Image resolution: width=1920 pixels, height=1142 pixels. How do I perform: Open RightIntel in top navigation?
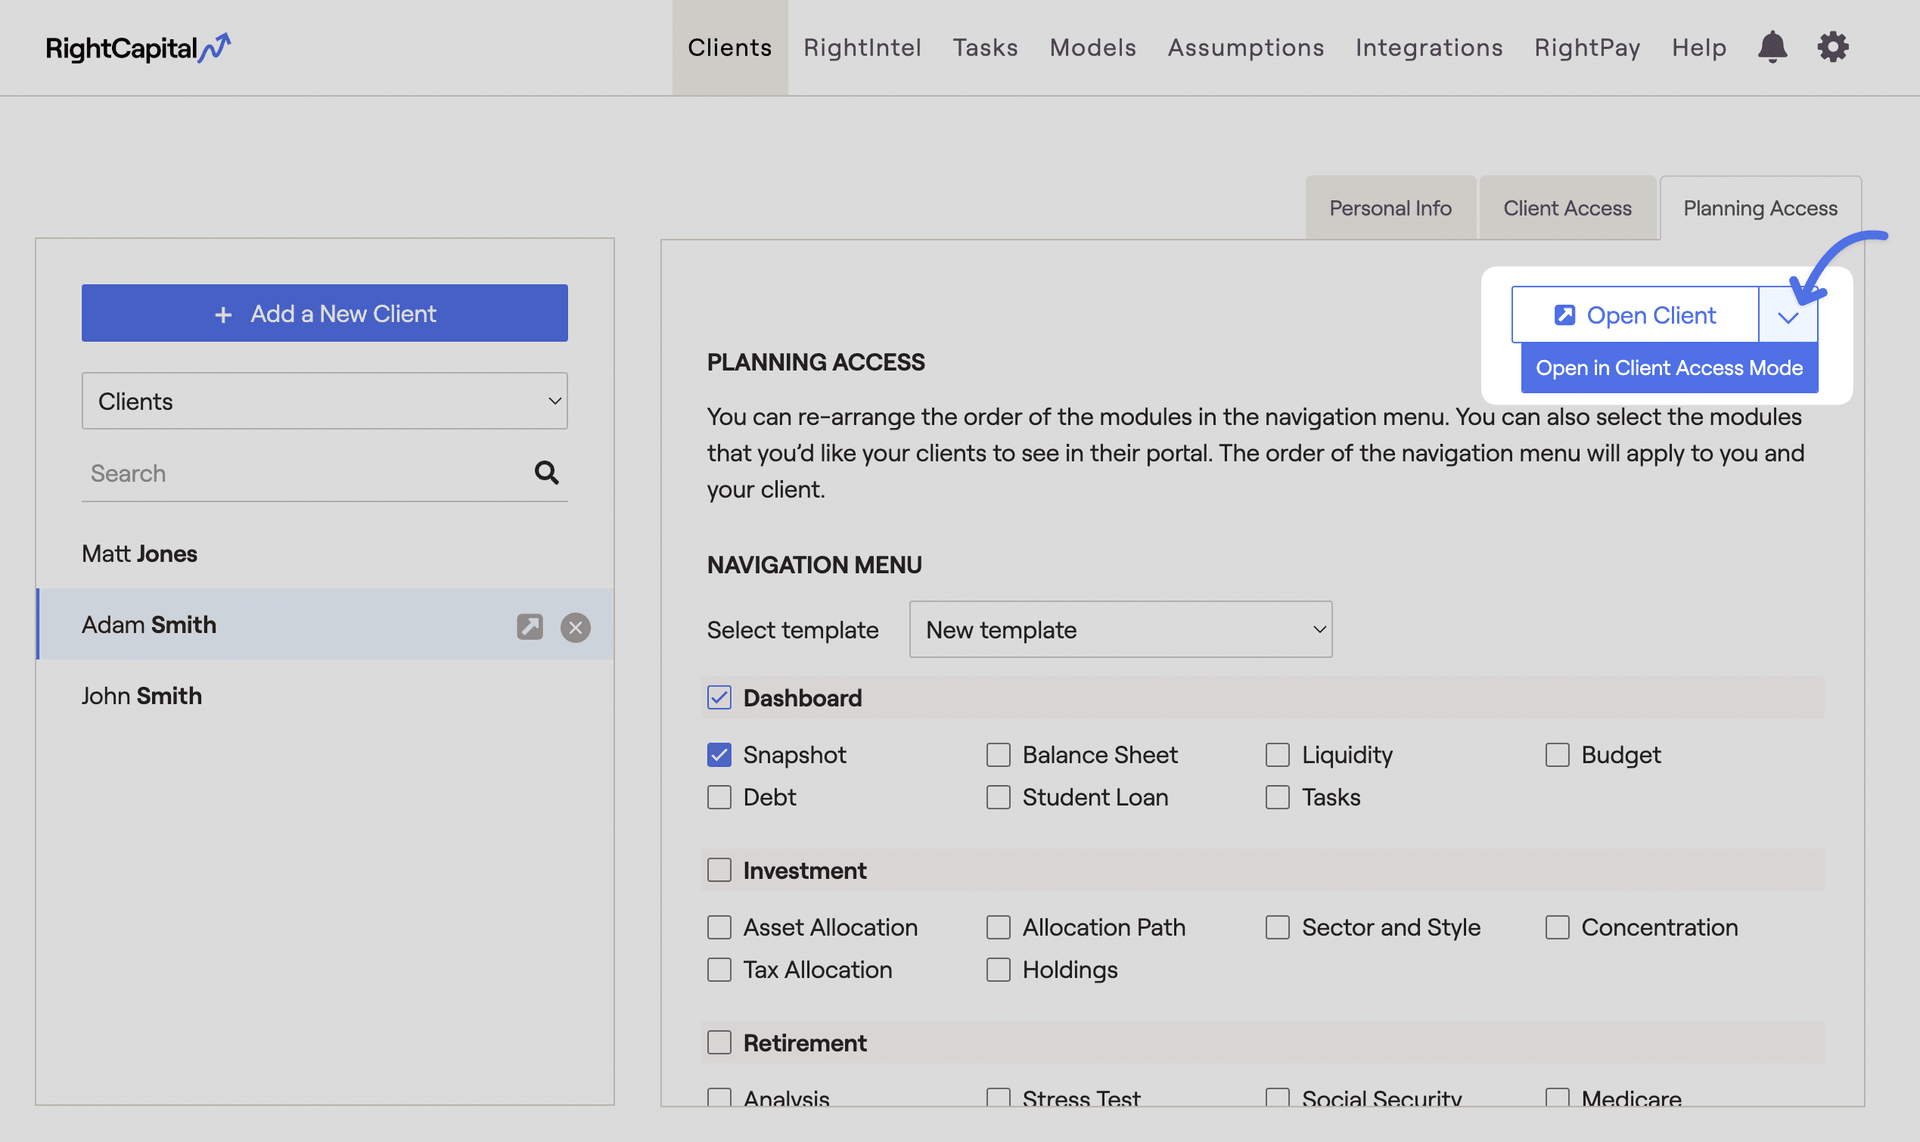862,47
